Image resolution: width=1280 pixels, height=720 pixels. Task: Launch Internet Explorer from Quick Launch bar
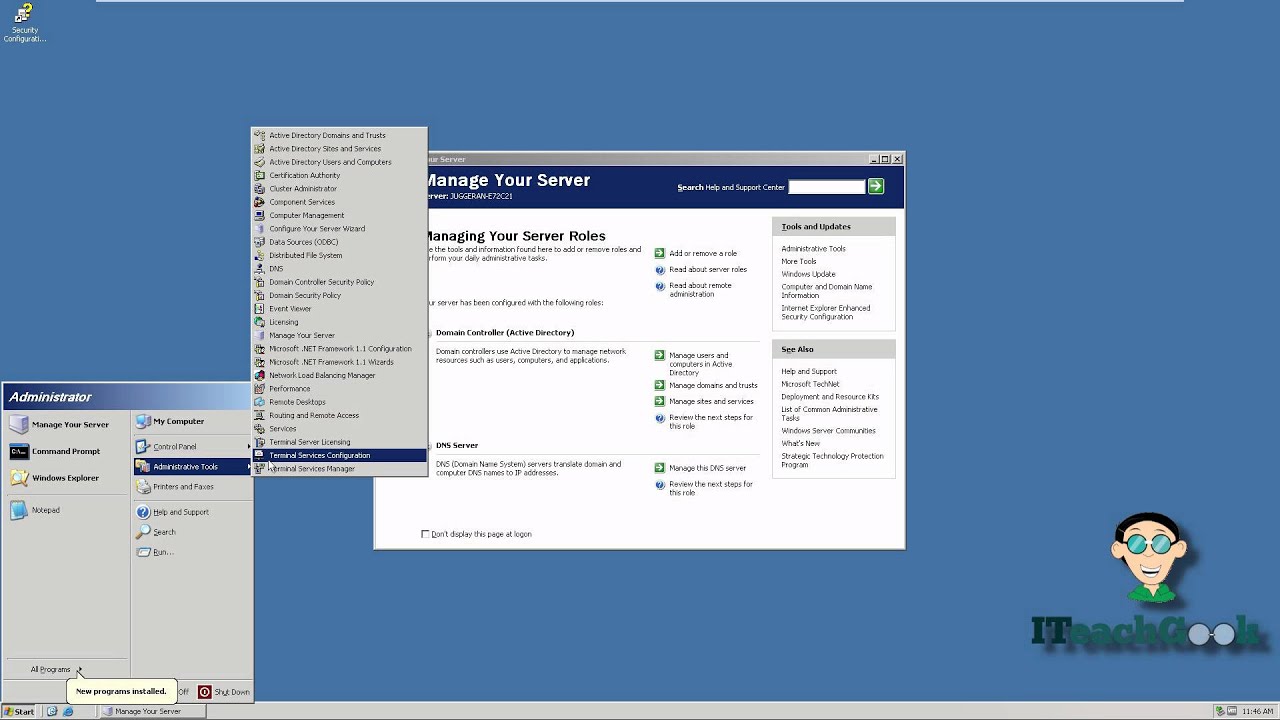coord(68,711)
